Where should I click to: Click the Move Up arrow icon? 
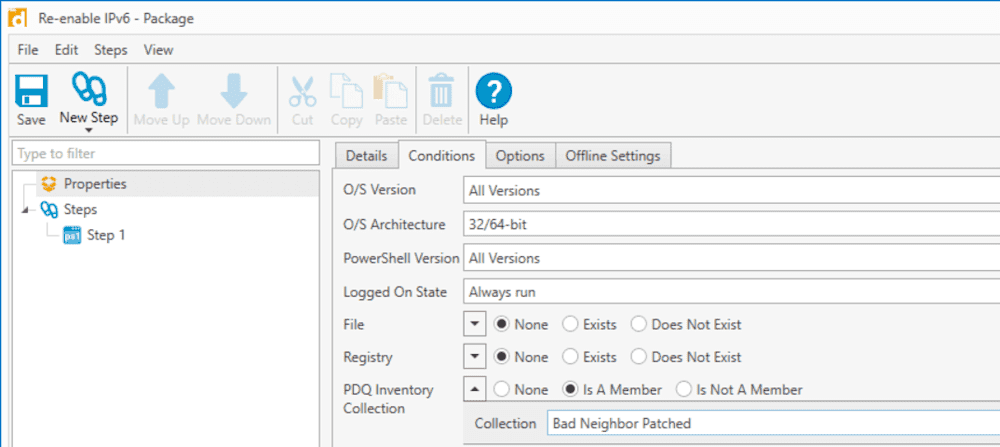161,91
